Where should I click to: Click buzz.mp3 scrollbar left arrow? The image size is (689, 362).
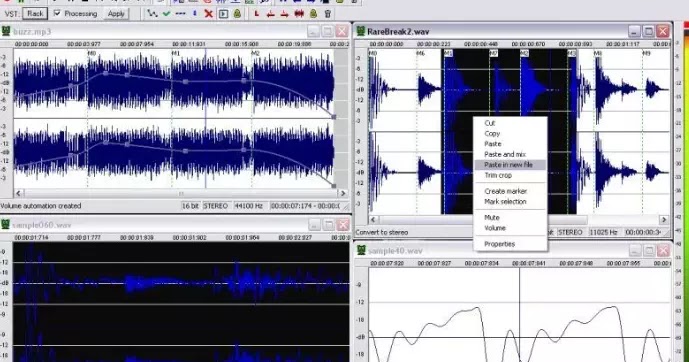click(18, 193)
